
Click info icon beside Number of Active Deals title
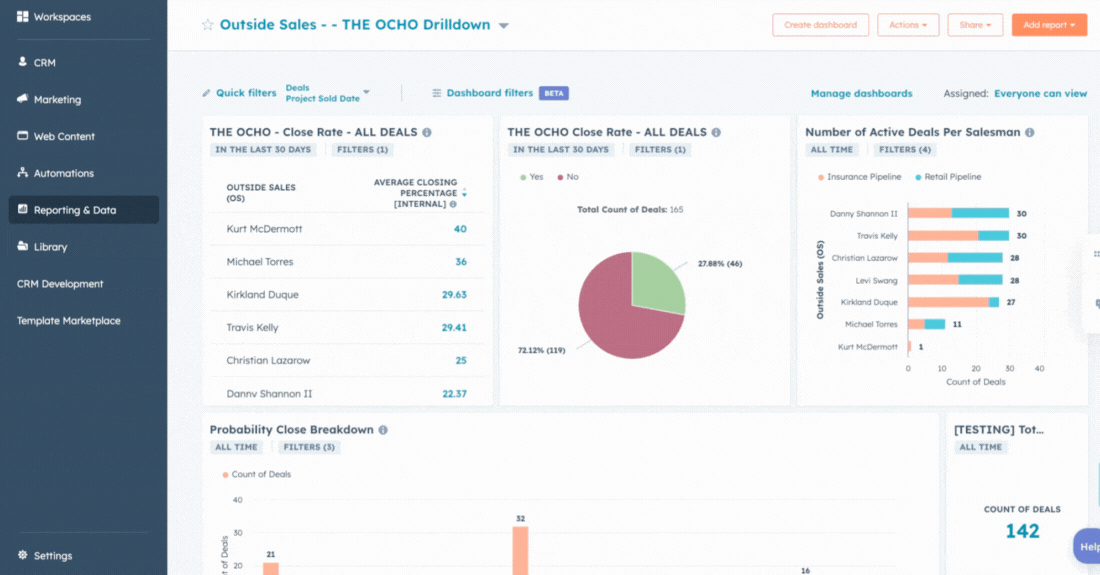pyautogui.click(x=1030, y=132)
